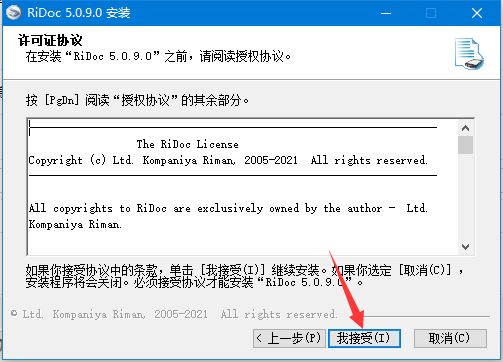Click the 取消(C) button

point(450,338)
